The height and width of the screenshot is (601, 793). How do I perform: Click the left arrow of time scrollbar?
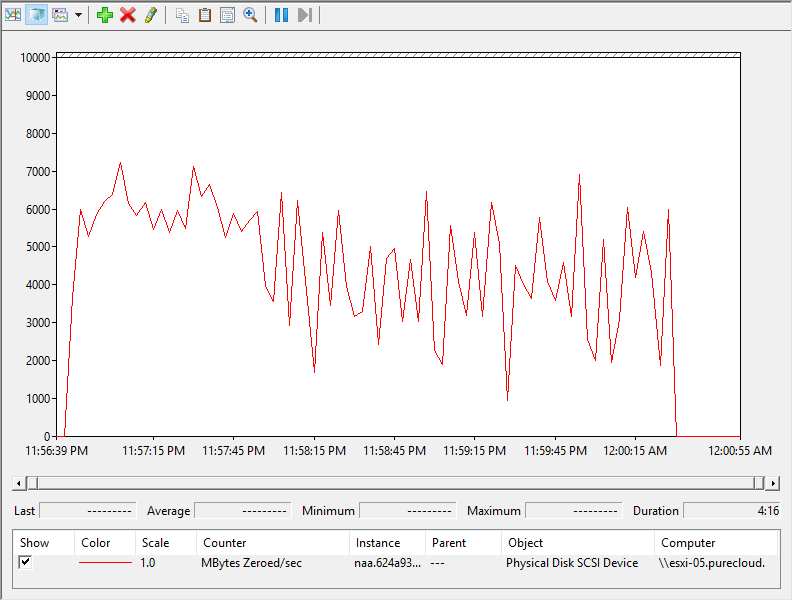(19, 483)
